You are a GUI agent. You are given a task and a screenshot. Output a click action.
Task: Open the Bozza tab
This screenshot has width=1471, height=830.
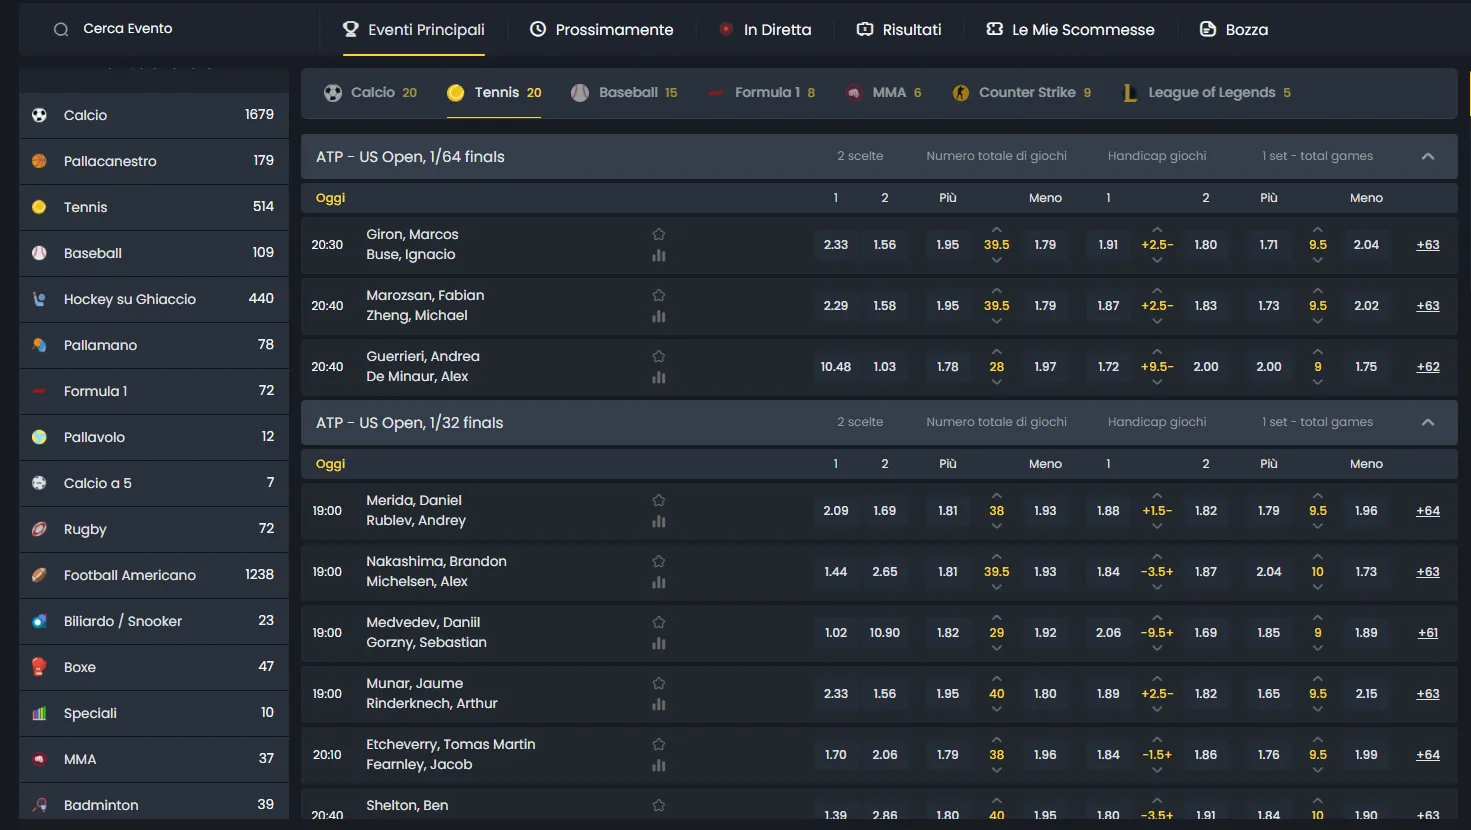[1233, 30]
